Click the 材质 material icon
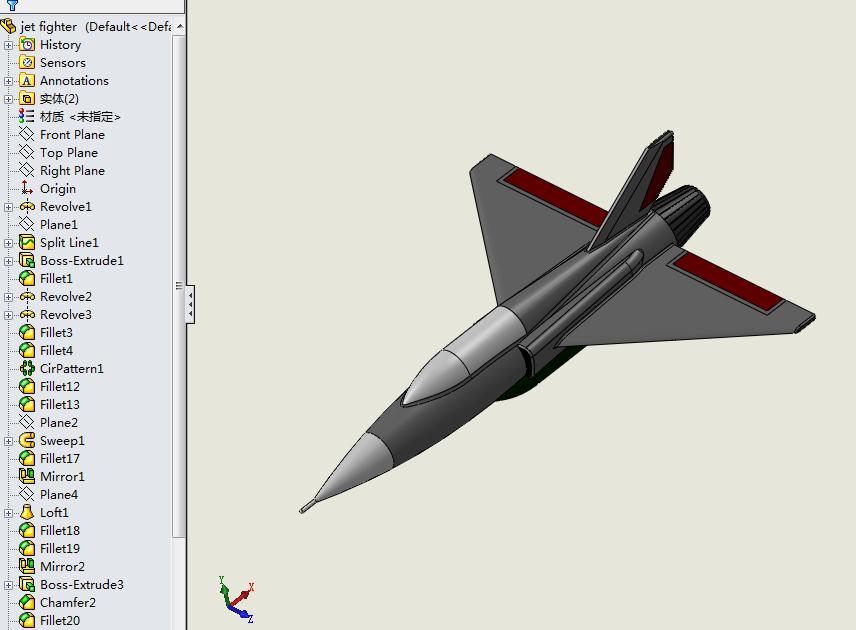The width and height of the screenshot is (856, 630). [27, 116]
